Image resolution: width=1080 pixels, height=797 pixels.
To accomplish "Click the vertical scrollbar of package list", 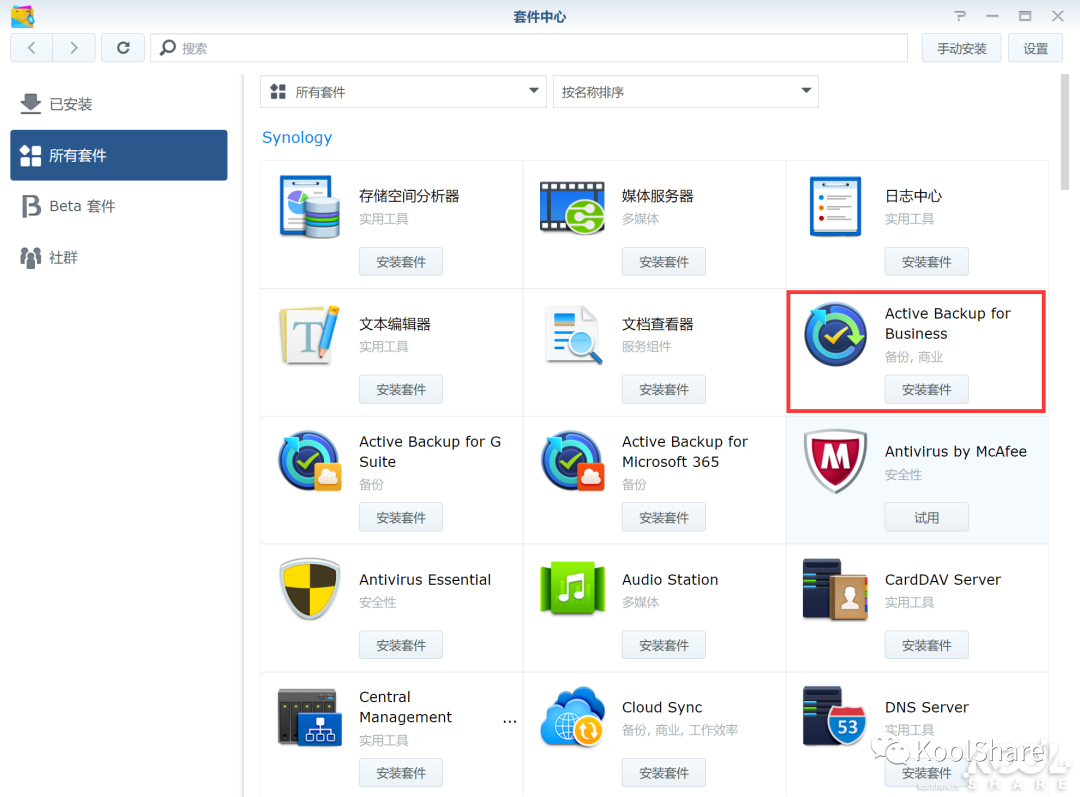I will [1065, 132].
